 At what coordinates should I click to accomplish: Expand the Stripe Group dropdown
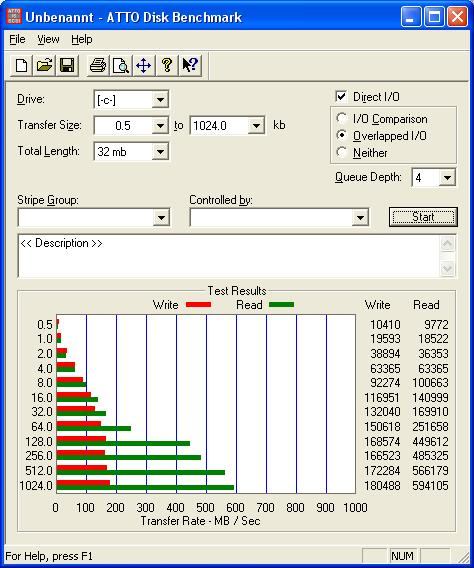point(161,218)
